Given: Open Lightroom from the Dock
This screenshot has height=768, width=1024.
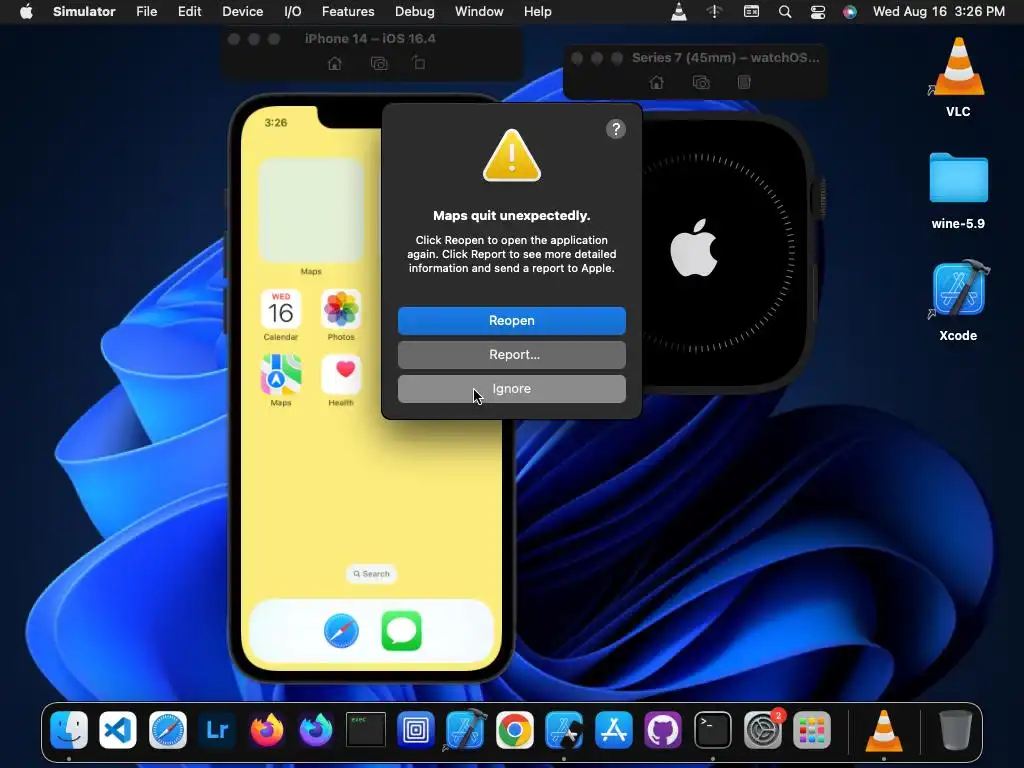Looking at the screenshot, I should 217,729.
